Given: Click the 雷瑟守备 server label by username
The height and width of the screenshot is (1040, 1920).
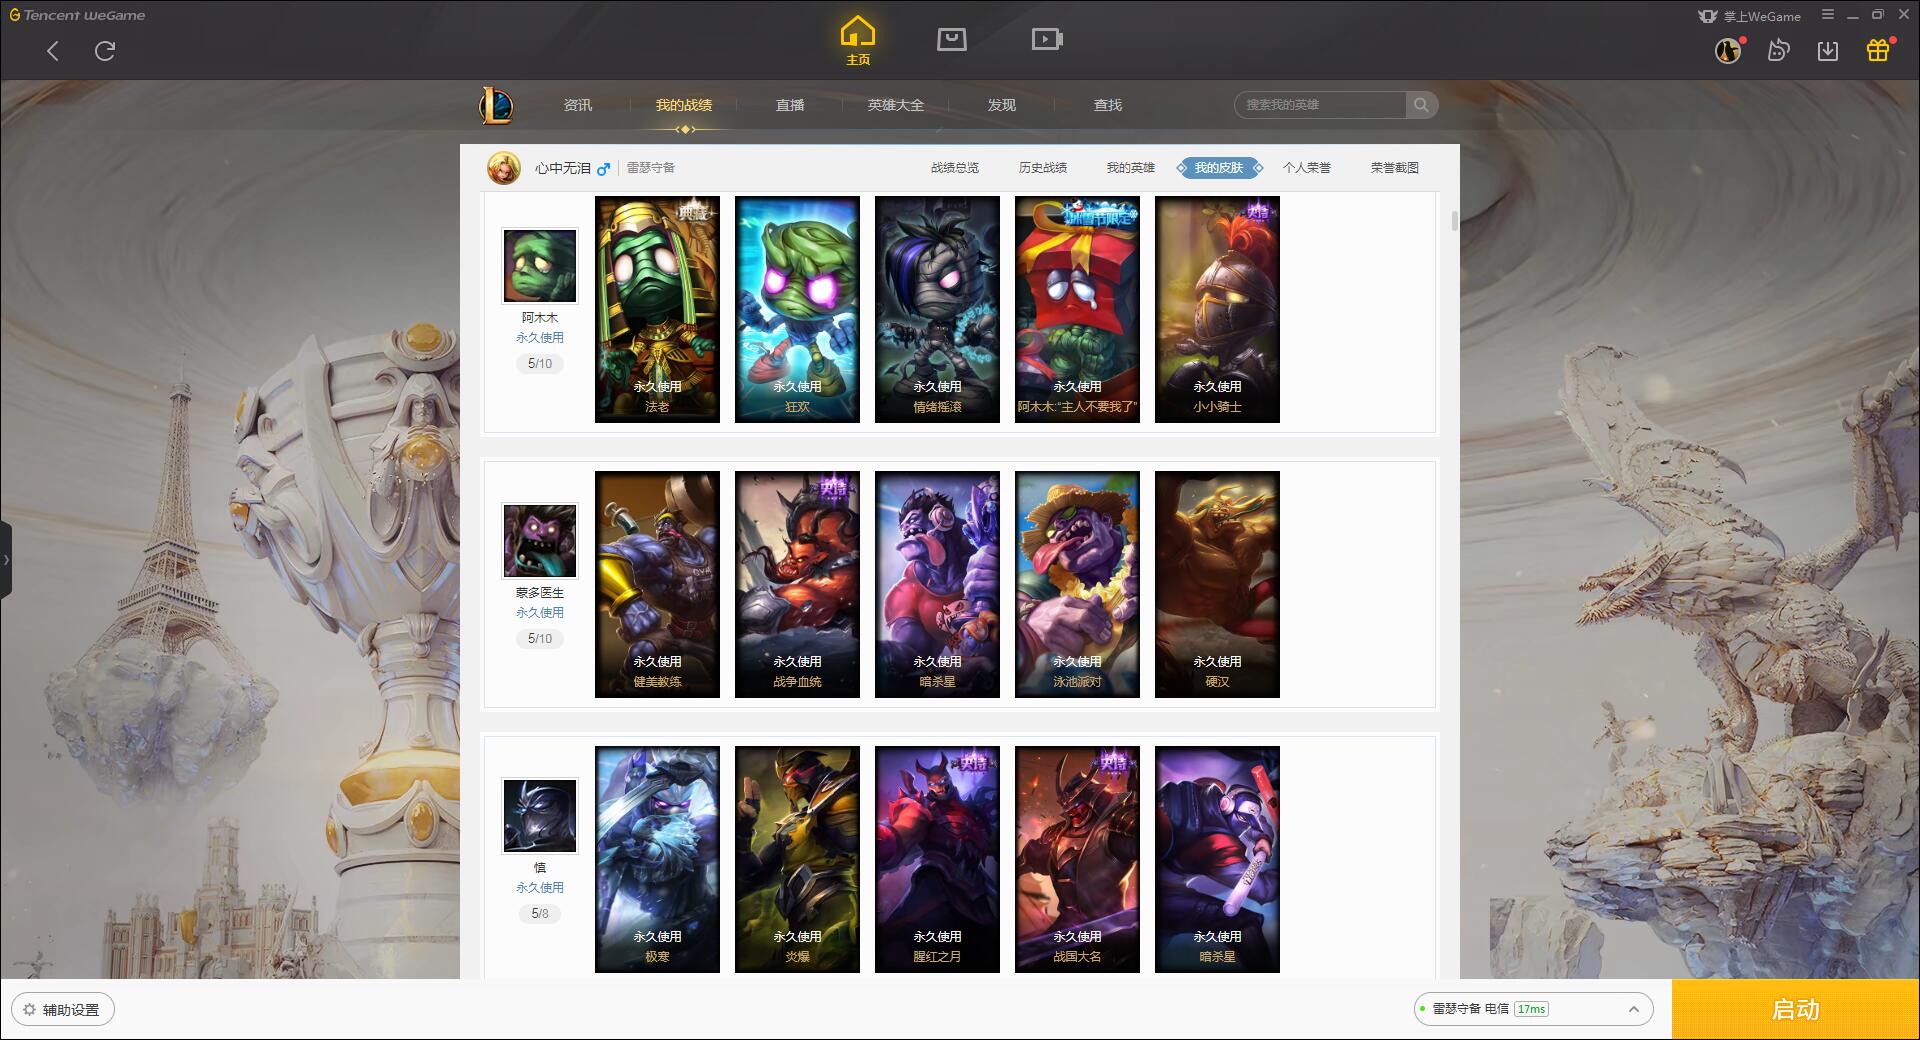Looking at the screenshot, I should pos(651,168).
